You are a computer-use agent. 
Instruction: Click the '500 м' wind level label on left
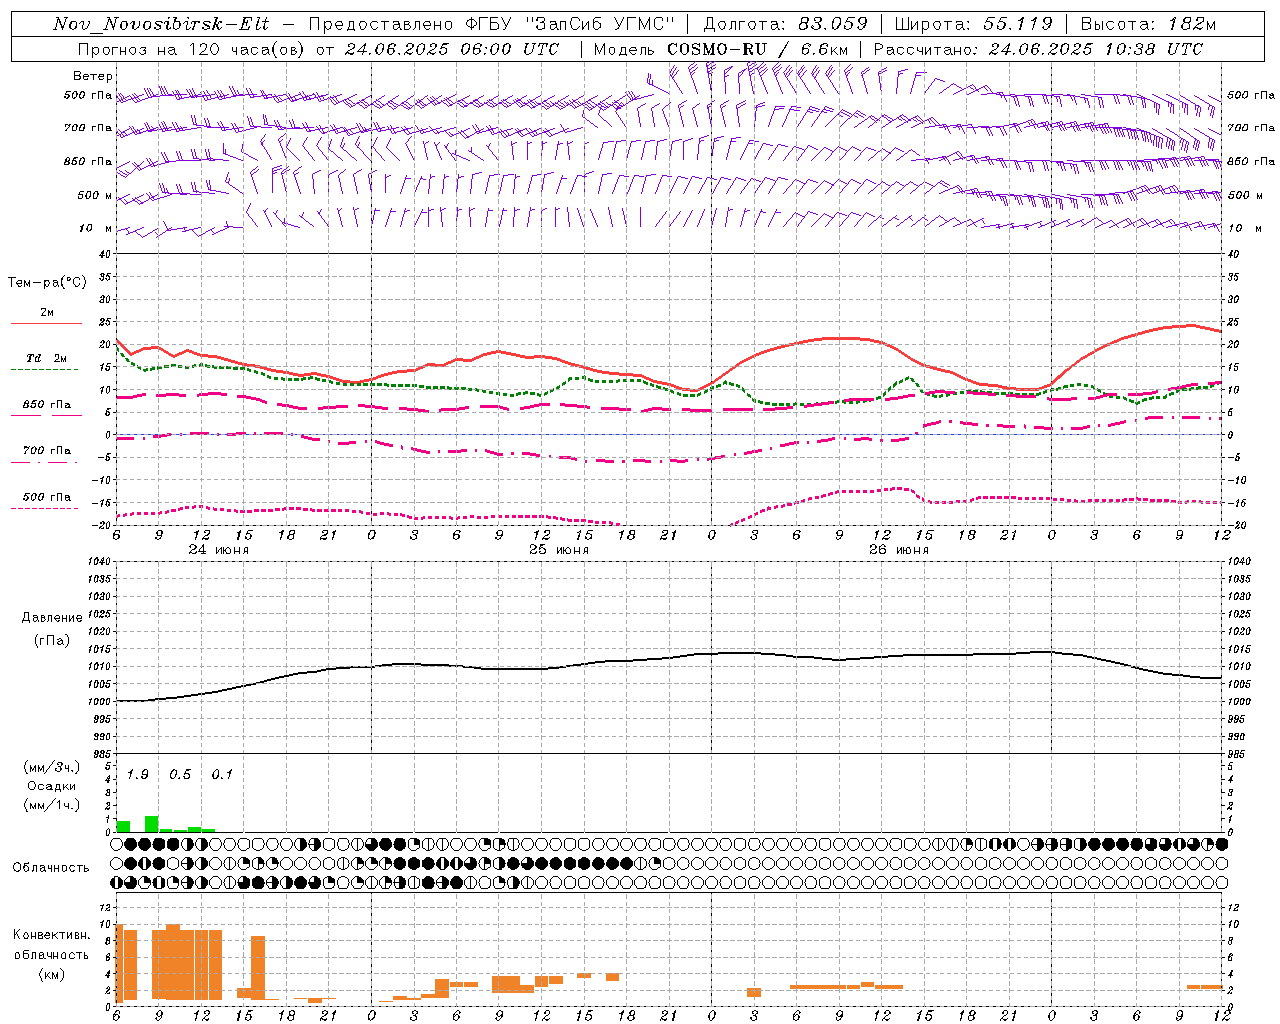[95, 196]
